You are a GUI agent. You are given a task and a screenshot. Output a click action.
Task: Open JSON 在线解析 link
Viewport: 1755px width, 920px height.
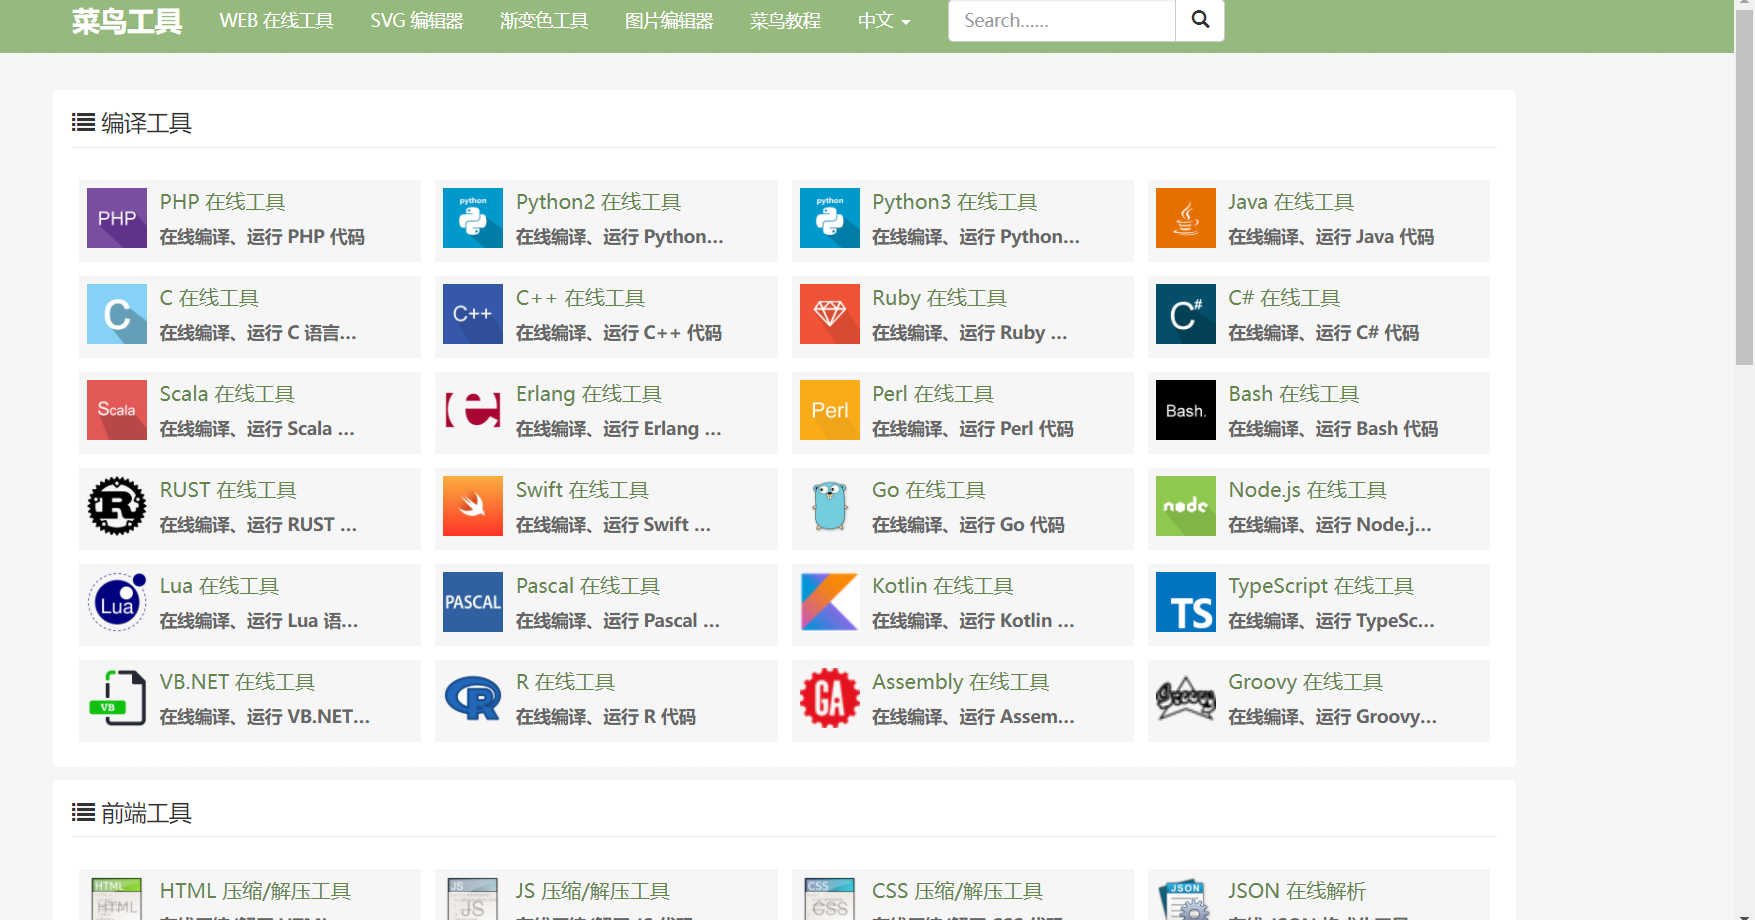pyautogui.click(x=1297, y=891)
